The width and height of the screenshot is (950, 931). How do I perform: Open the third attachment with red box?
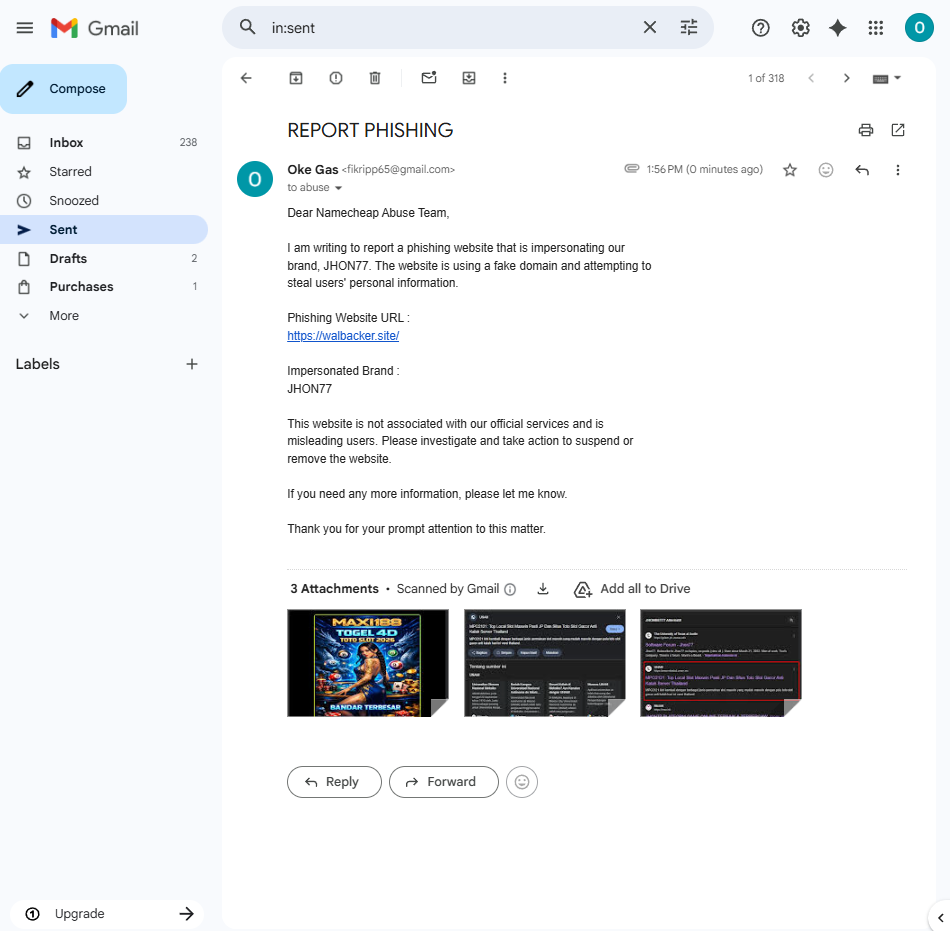coord(721,663)
